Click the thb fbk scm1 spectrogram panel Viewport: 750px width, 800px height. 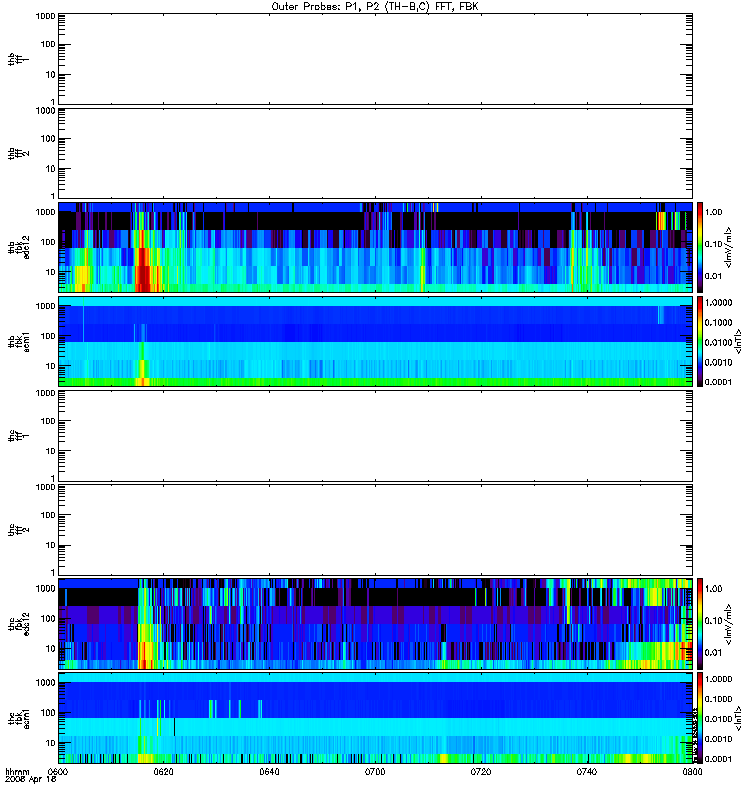pos(376,341)
